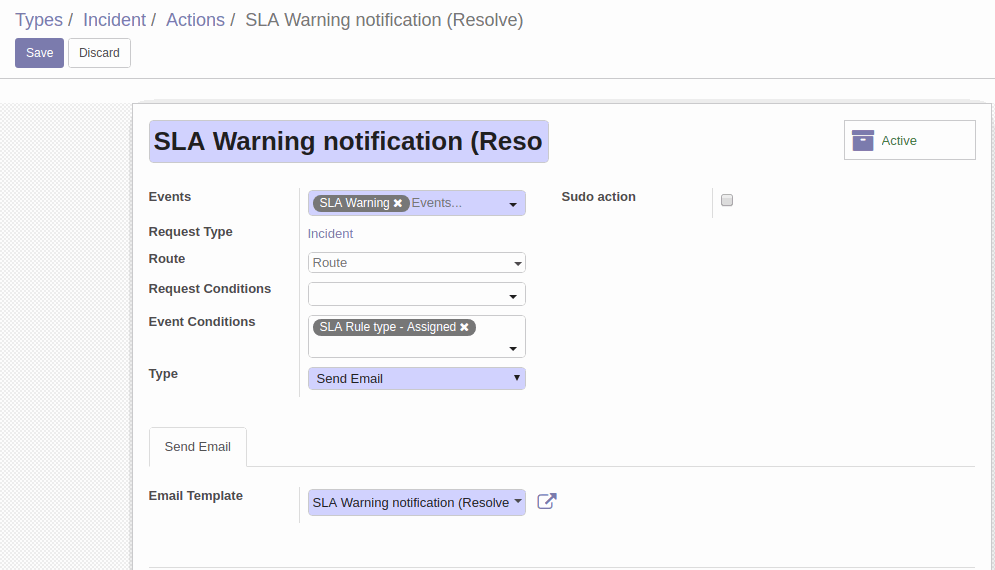The width and height of the screenshot is (995, 570).
Task: Open the email template external link icon
Action: click(546, 501)
